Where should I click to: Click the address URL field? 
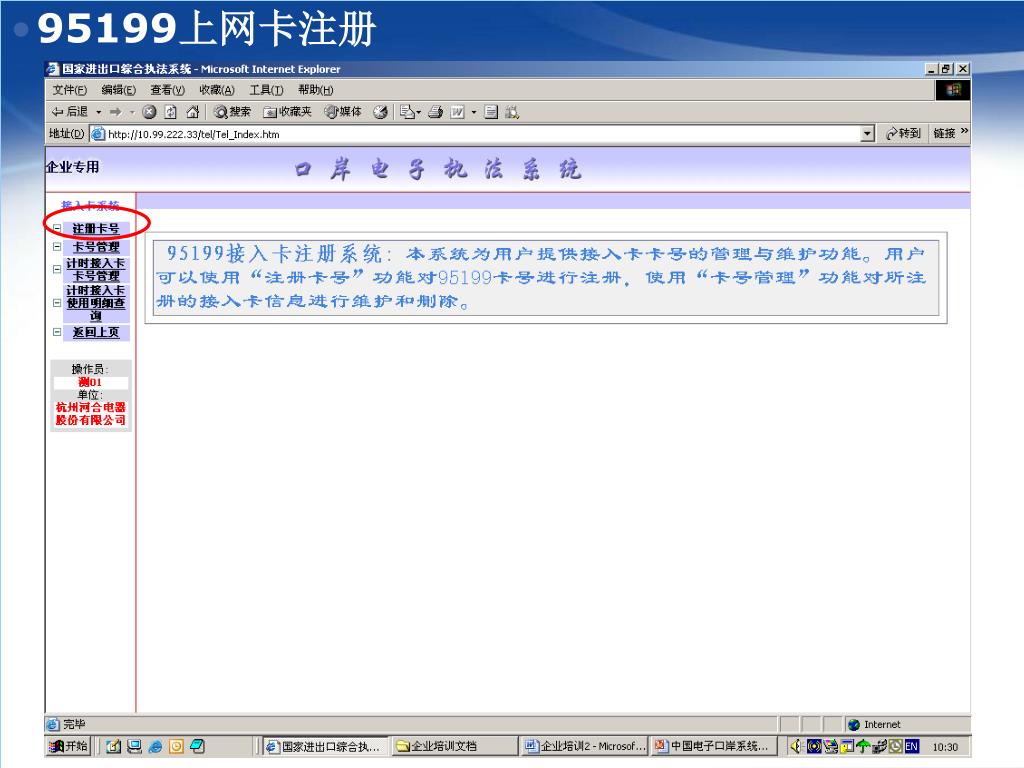click(483, 134)
